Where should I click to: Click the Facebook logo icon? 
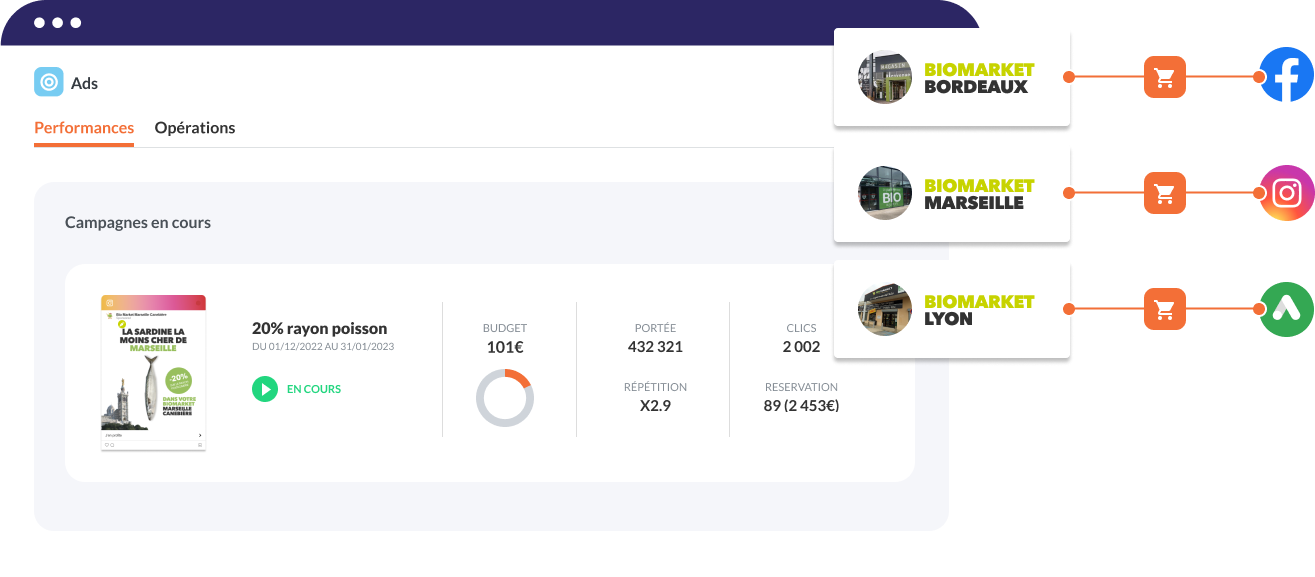pyautogui.click(x=1286, y=76)
